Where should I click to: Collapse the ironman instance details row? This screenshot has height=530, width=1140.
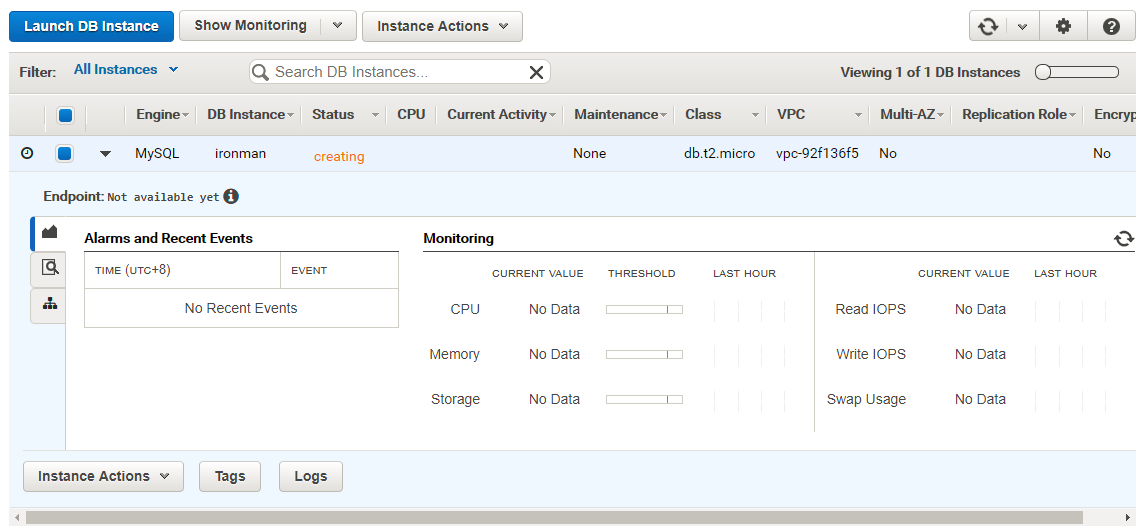pyautogui.click(x=105, y=154)
